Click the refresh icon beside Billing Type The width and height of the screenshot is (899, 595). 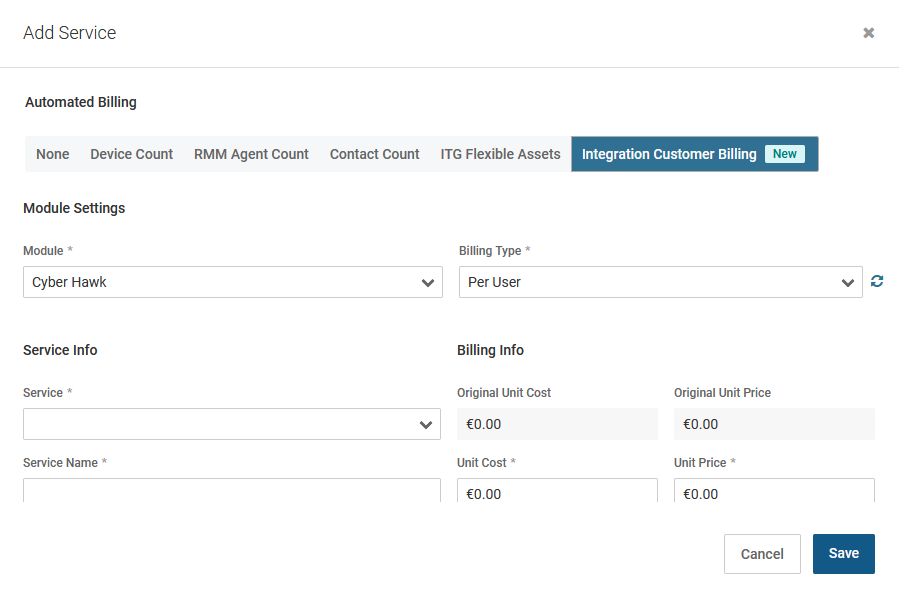877,282
